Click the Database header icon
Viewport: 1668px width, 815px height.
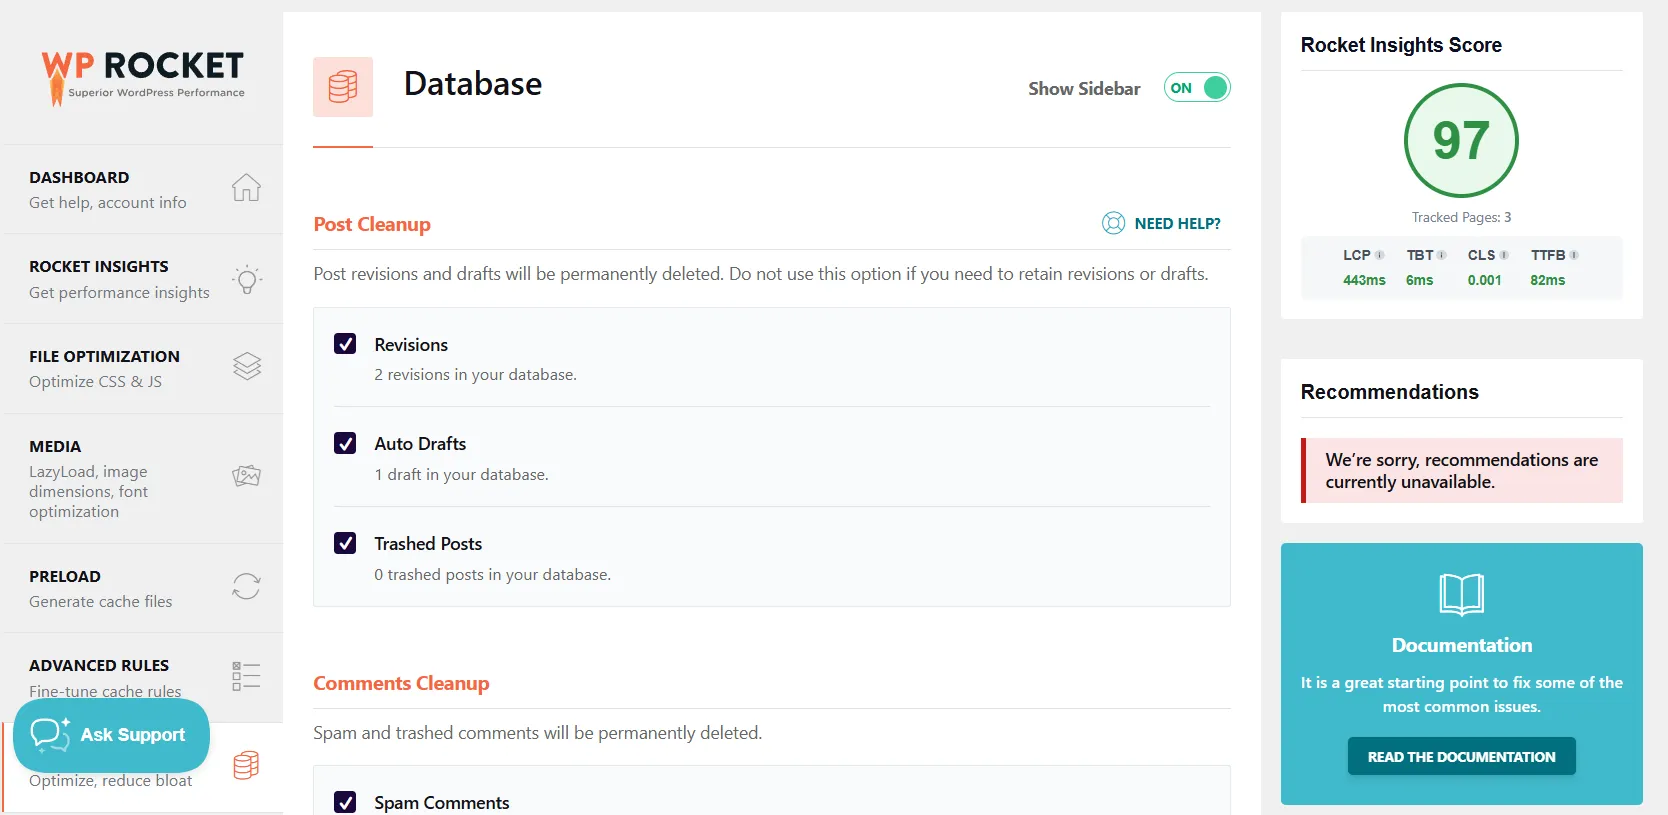click(343, 87)
